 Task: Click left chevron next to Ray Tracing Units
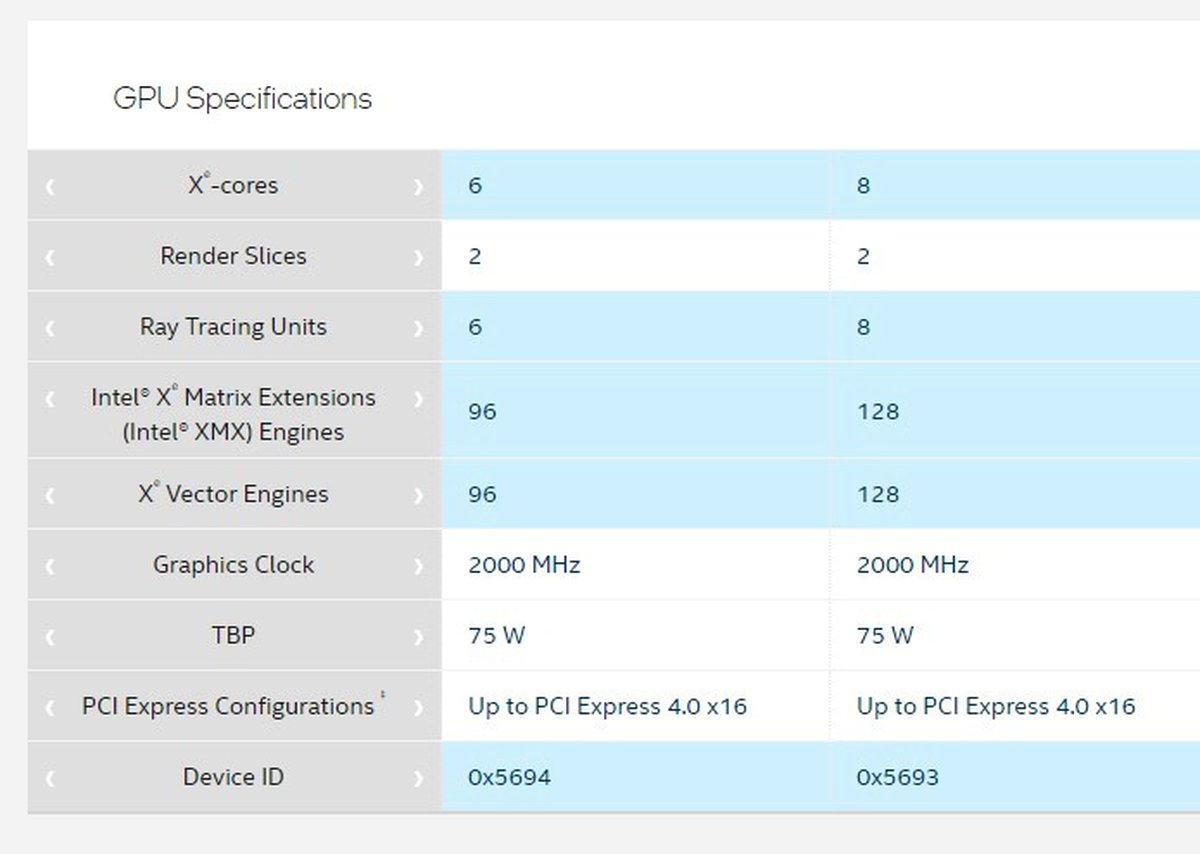point(50,328)
